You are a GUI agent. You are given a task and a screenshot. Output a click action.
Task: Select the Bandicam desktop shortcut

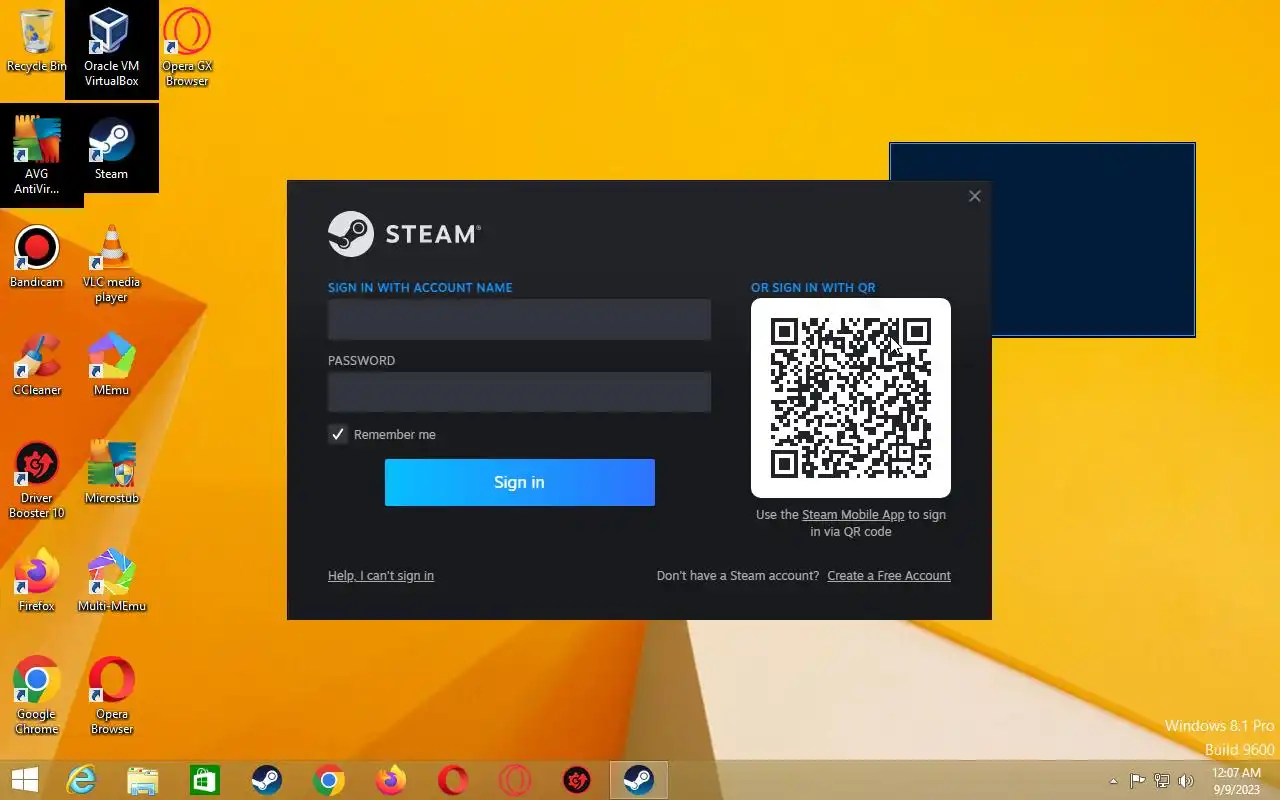coord(37,257)
